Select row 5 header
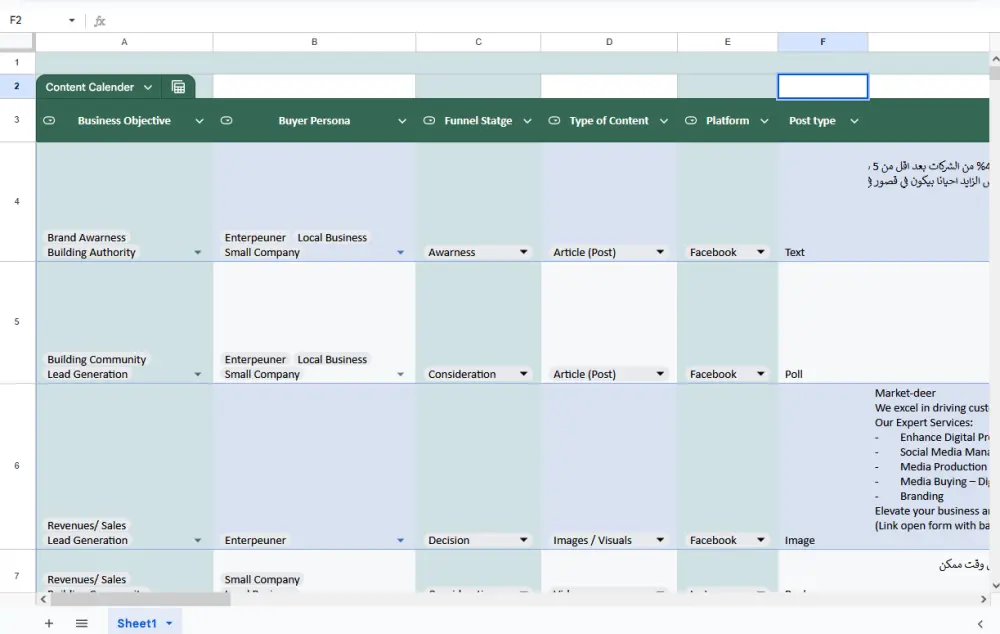Image resolution: width=1000 pixels, height=634 pixels. [17, 322]
